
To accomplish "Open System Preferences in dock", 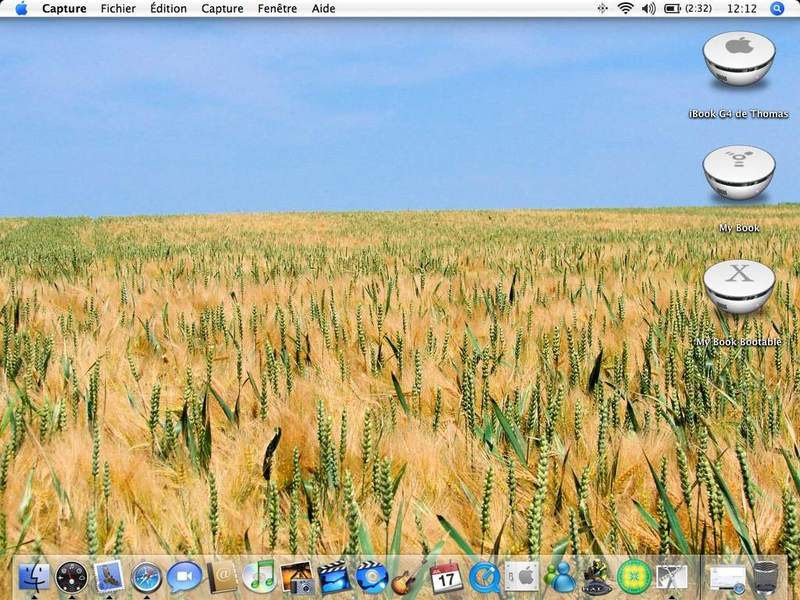I will tap(522, 577).
